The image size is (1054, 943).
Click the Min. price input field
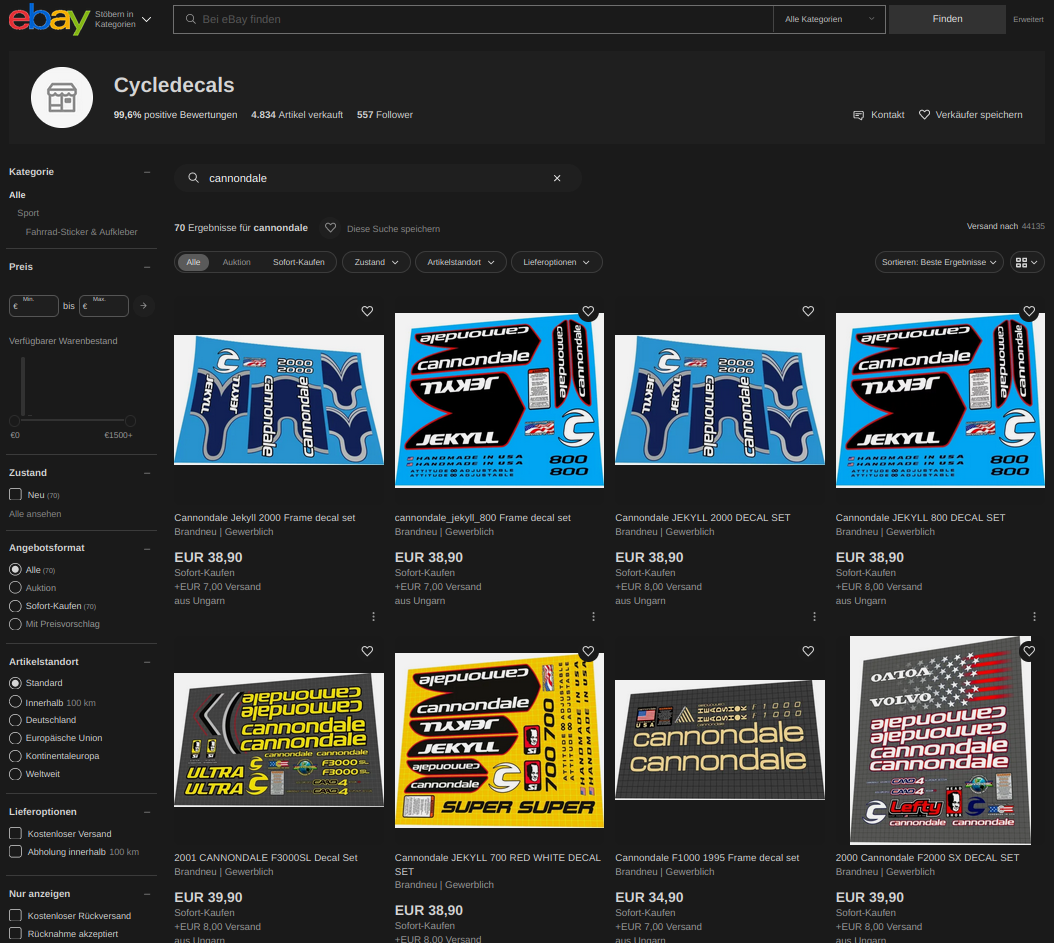click(34, 306)
